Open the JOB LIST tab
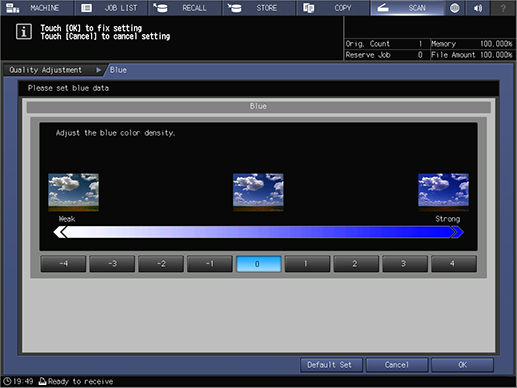The height and width of the screenshot is (388, 517). click(111, 8)
